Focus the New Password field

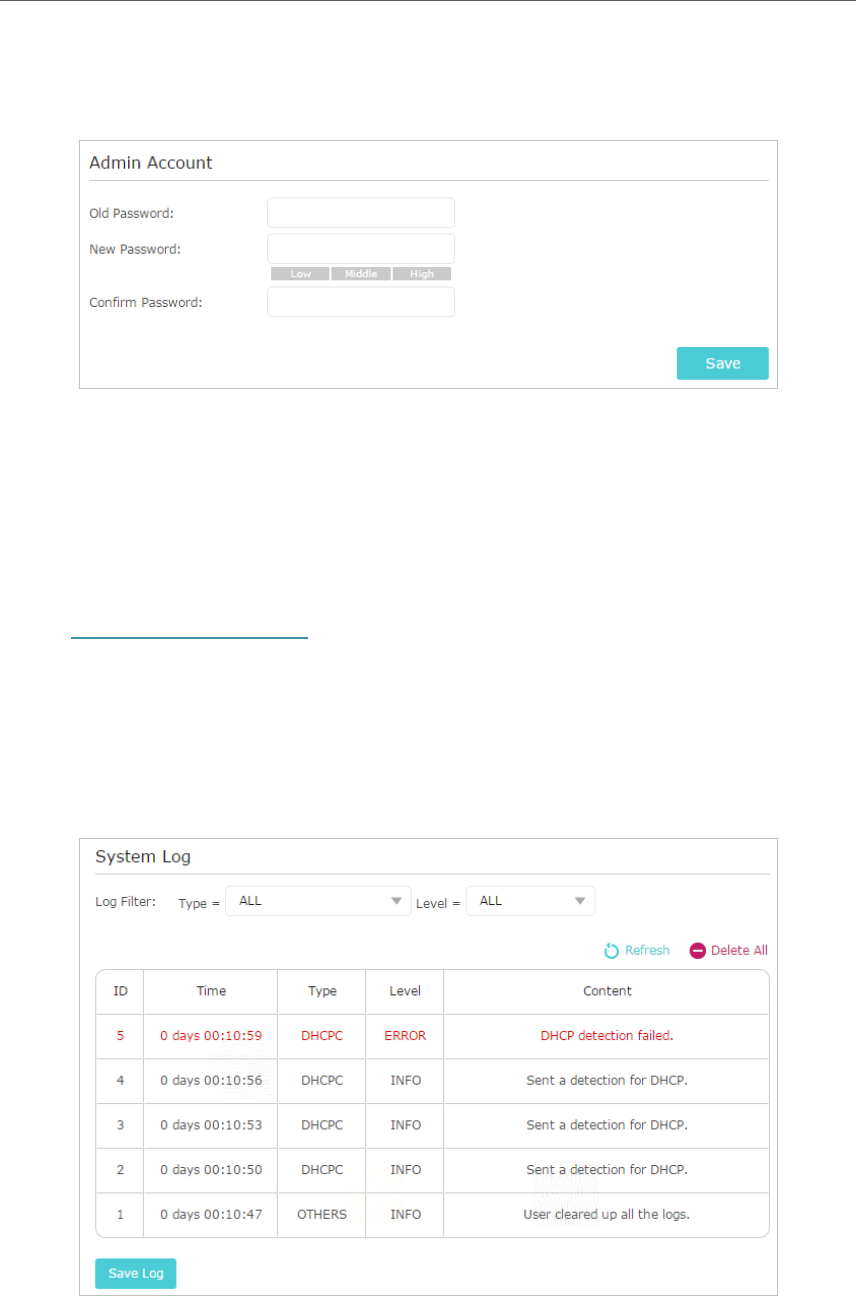(x=361, y=249)
